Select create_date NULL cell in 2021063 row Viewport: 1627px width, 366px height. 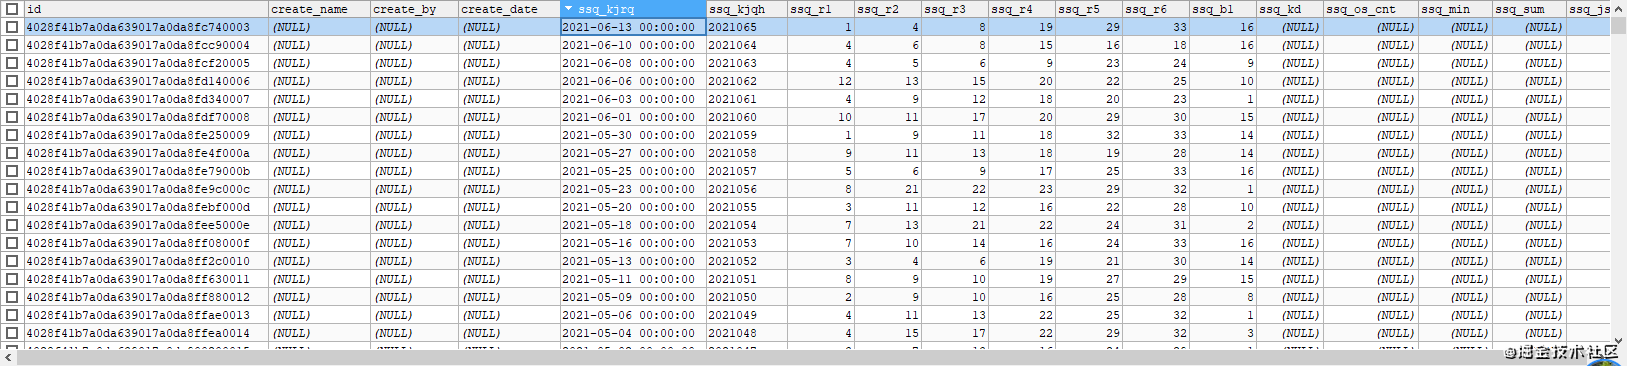point(510,63)
